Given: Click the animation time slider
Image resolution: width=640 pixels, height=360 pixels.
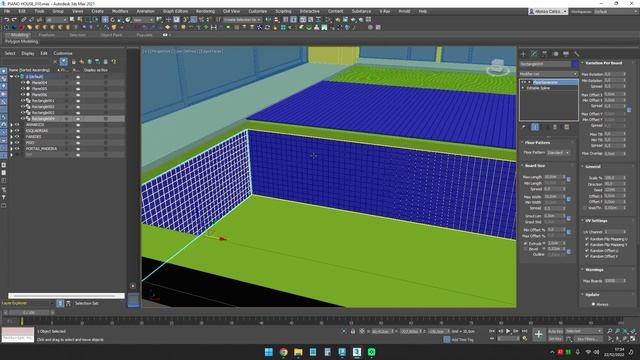Looking at the screenshot, I should click(x=29, y=313).
